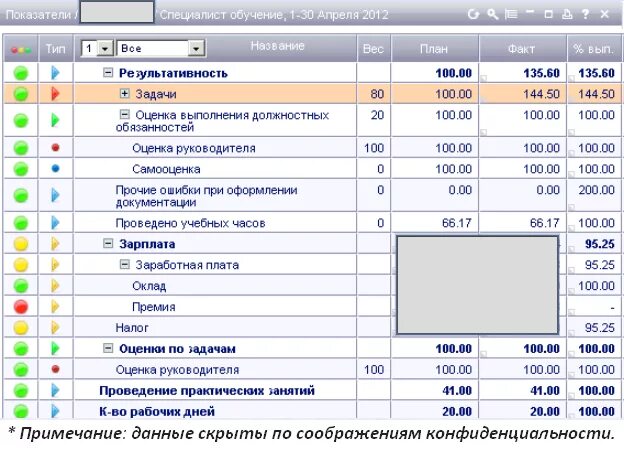Screen dimensions: 624x452
Task: Click the list view icon in title bar
Action: (511, 14)
